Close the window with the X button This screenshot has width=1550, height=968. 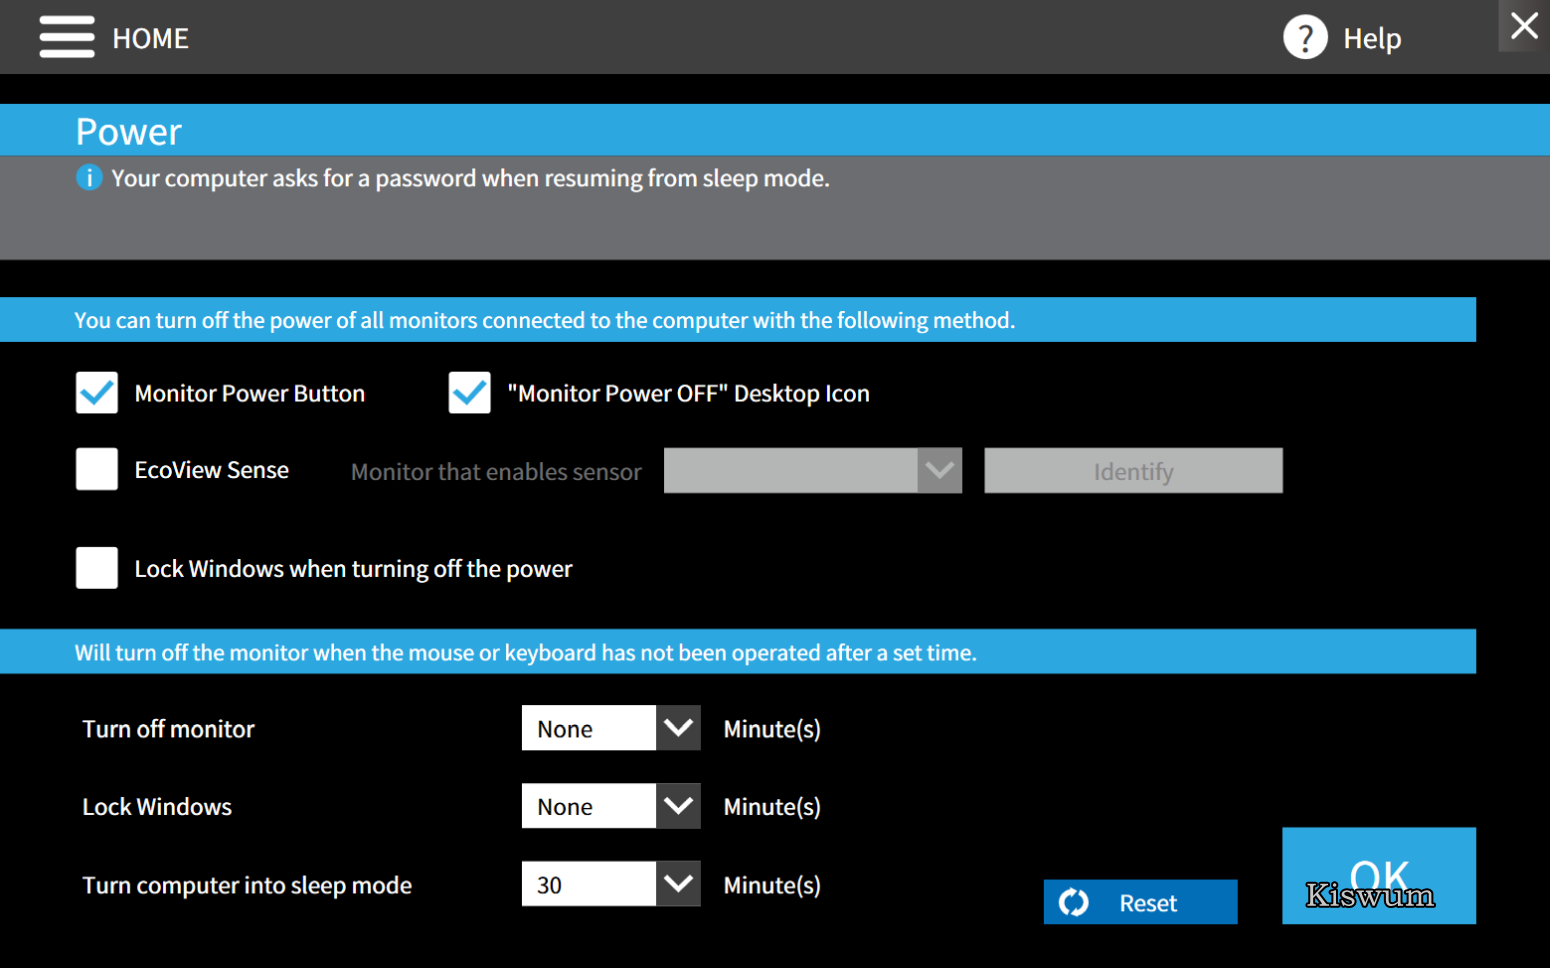1524,25
